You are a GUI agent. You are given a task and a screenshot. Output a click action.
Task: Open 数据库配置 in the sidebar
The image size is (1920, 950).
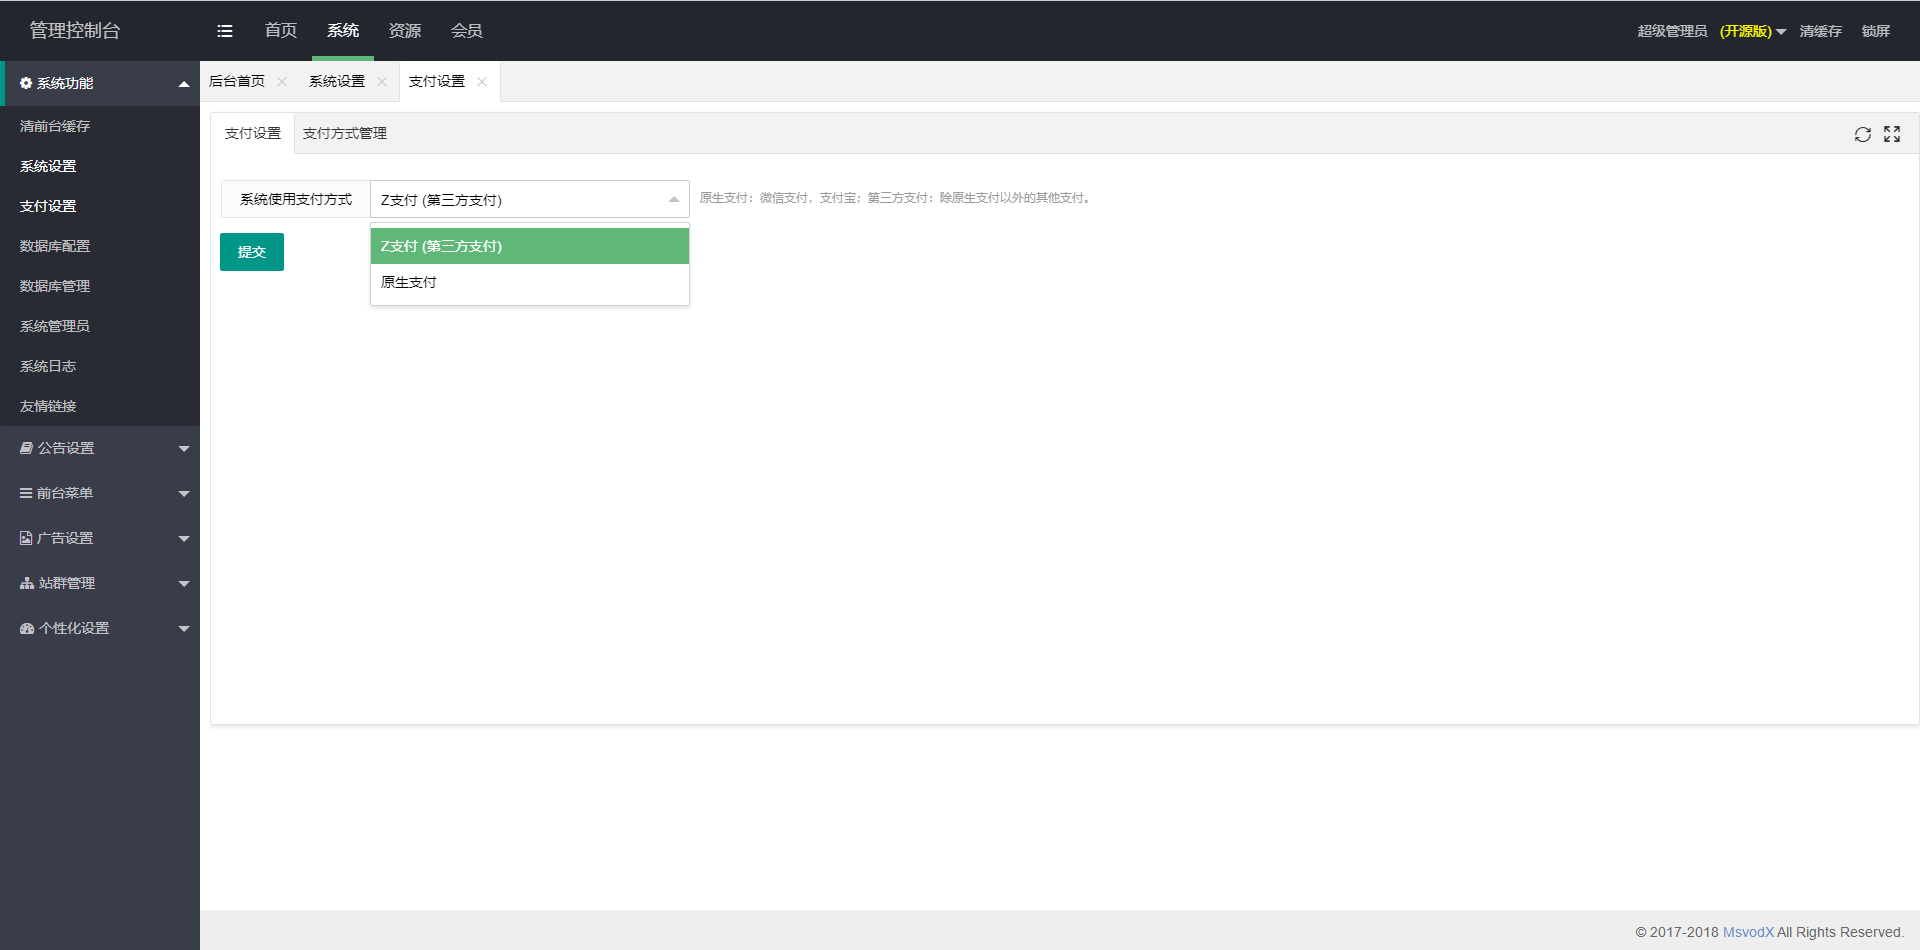pos(55,246)
